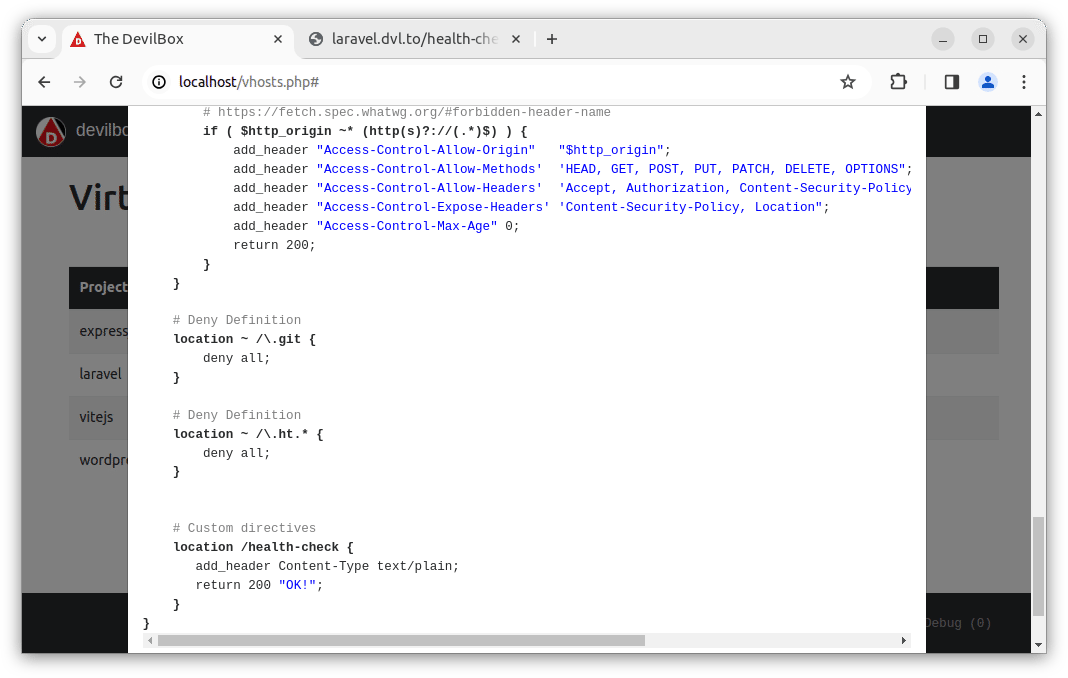Click the horizontal scrollbar in code viewer
The image size is (1068, 678).
click(x=400, y=640)
